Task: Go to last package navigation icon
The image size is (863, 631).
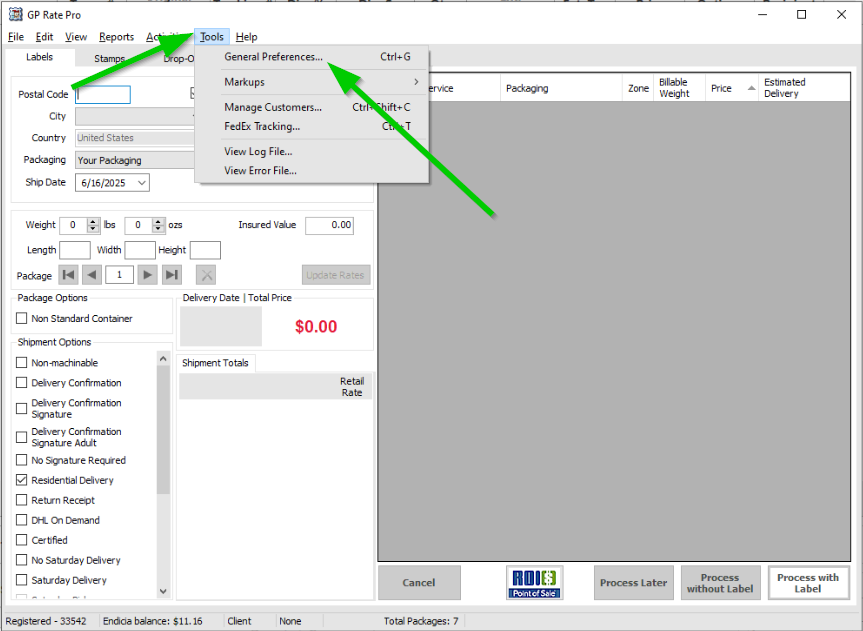Action: tap(172, 274)
